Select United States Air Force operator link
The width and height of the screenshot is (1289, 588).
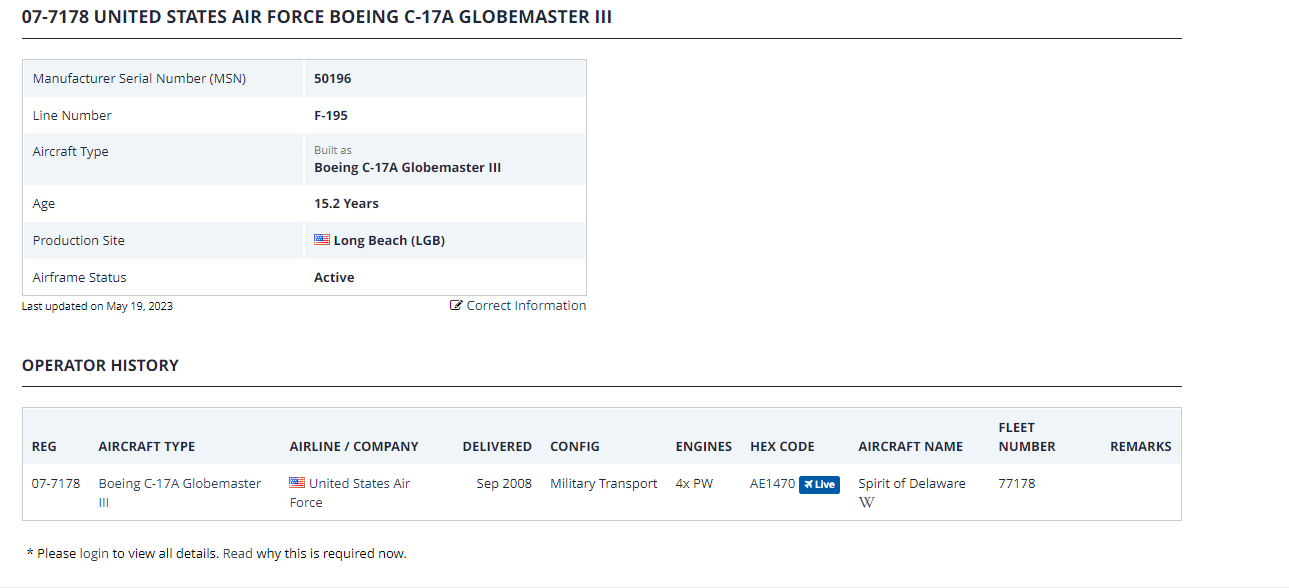tap(350, 493)
